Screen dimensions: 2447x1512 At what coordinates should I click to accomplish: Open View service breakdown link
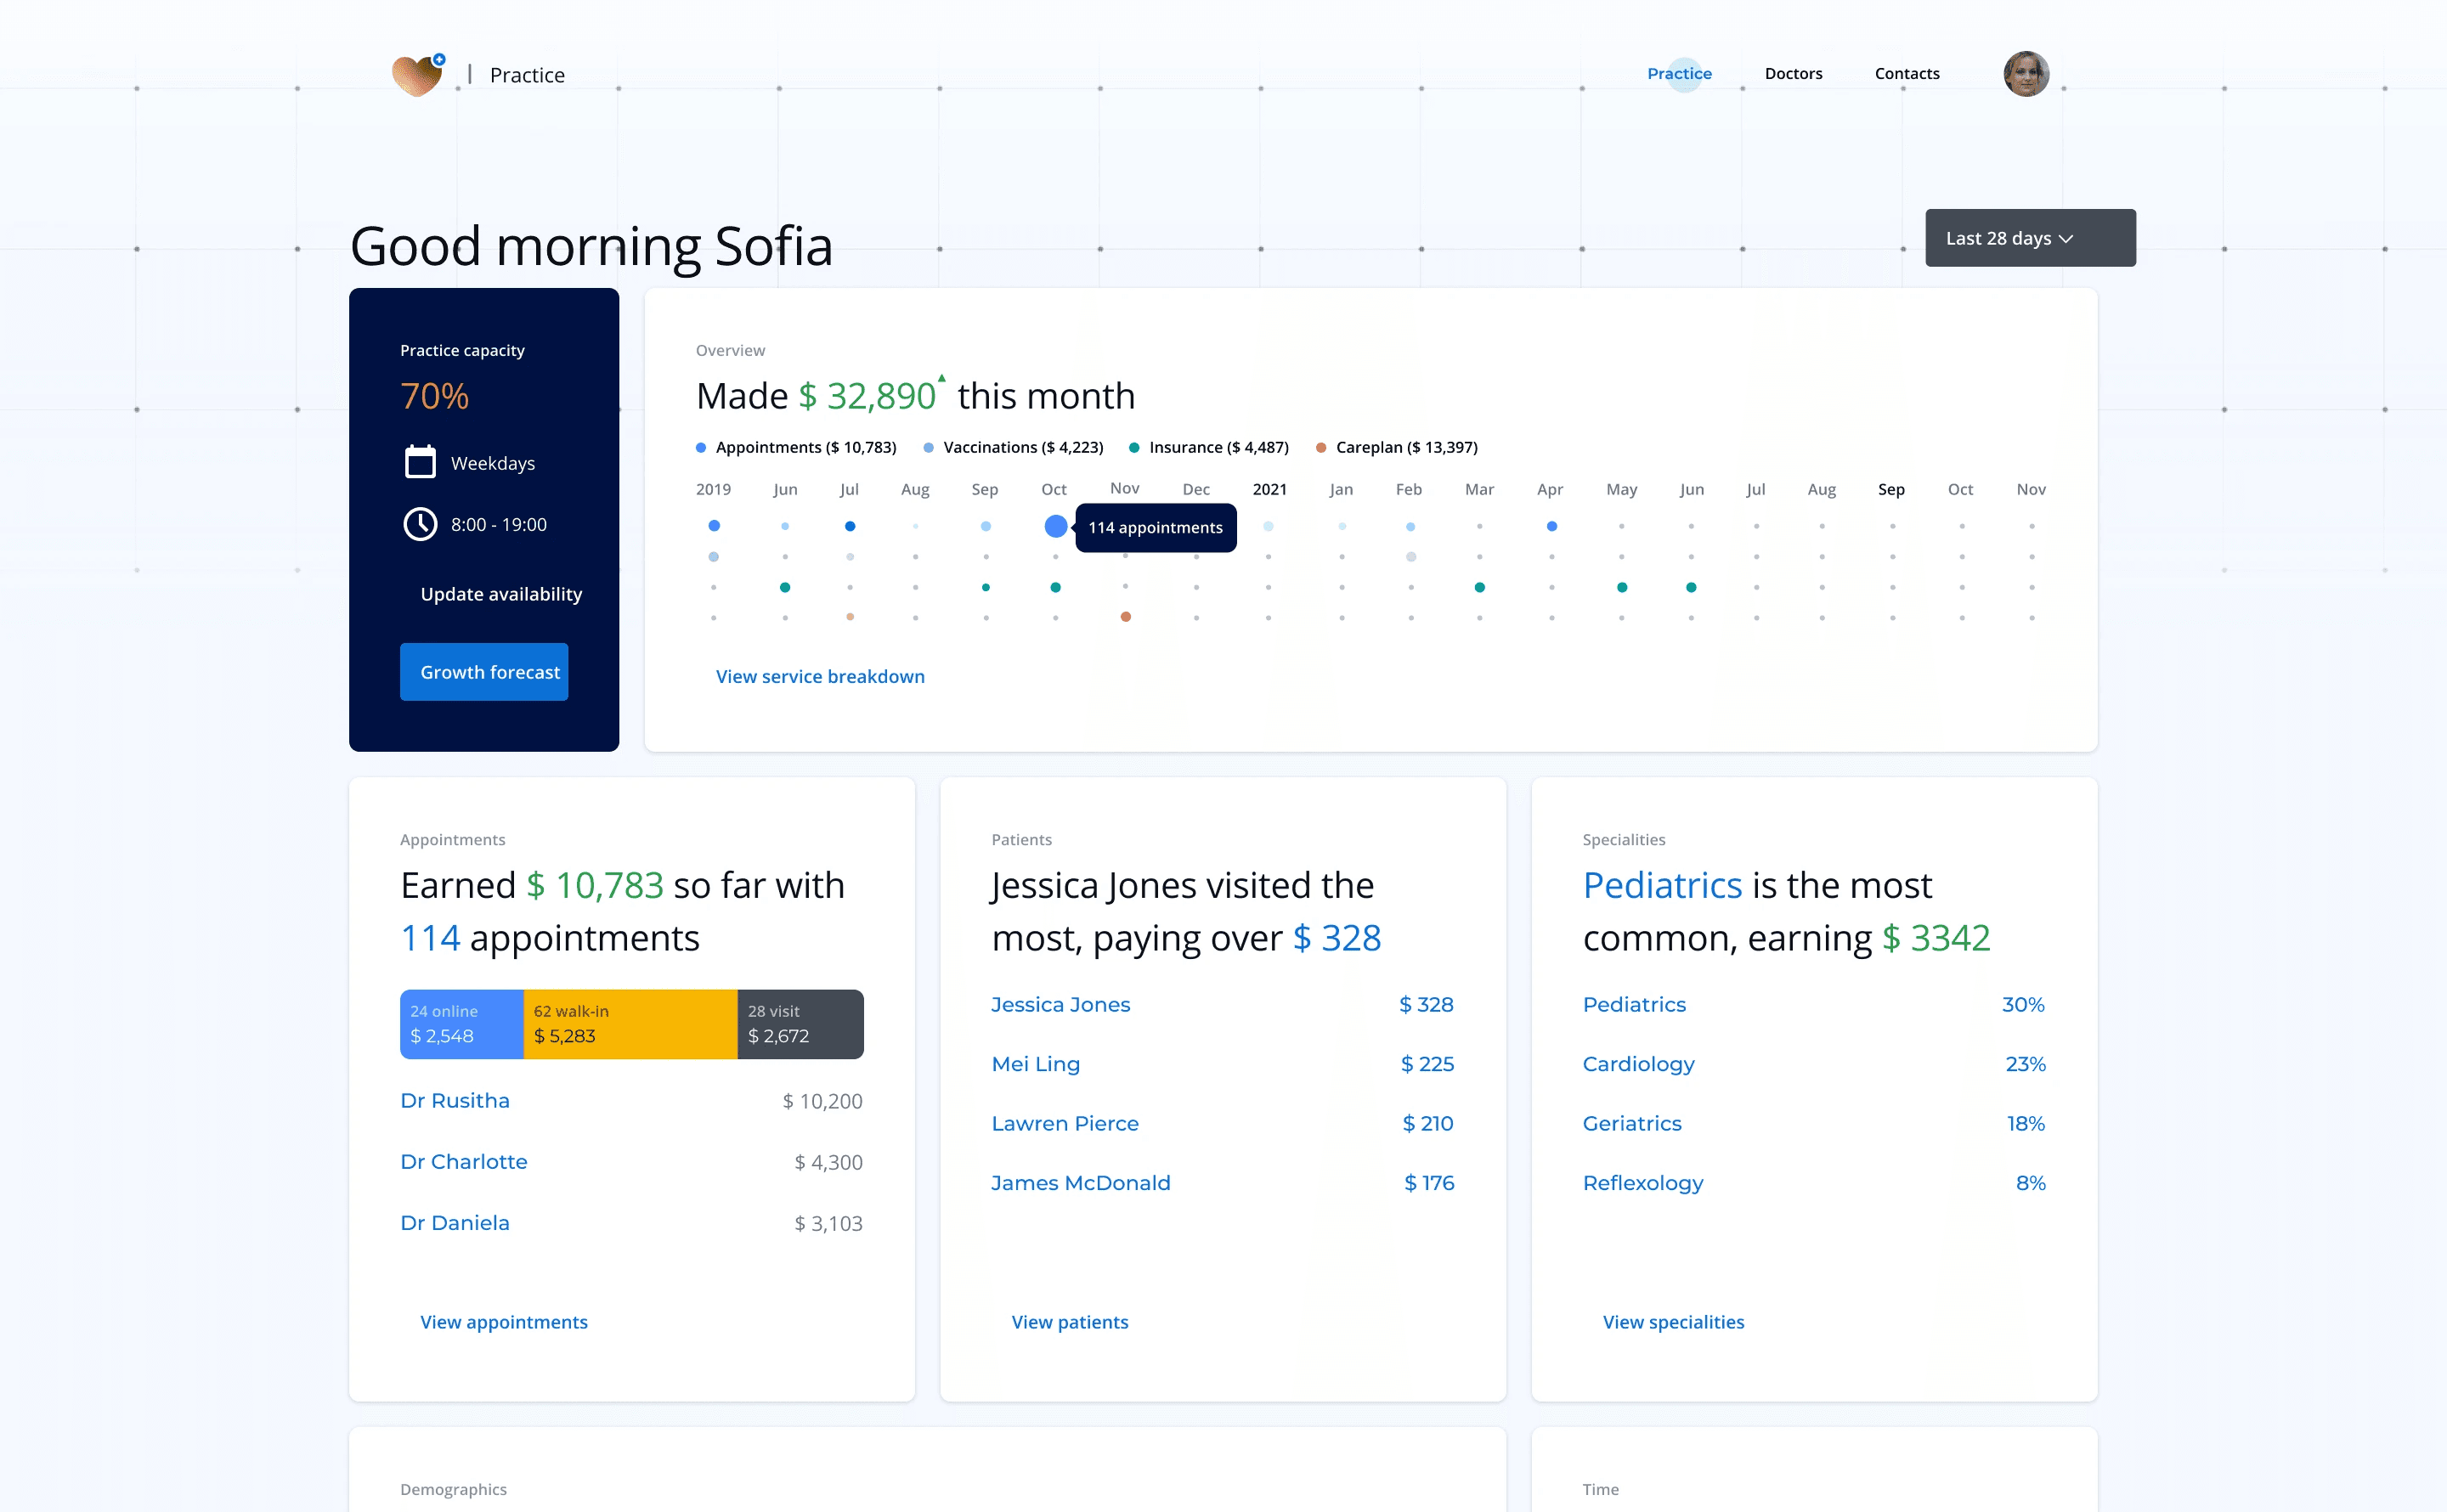[x=820, y=676]
